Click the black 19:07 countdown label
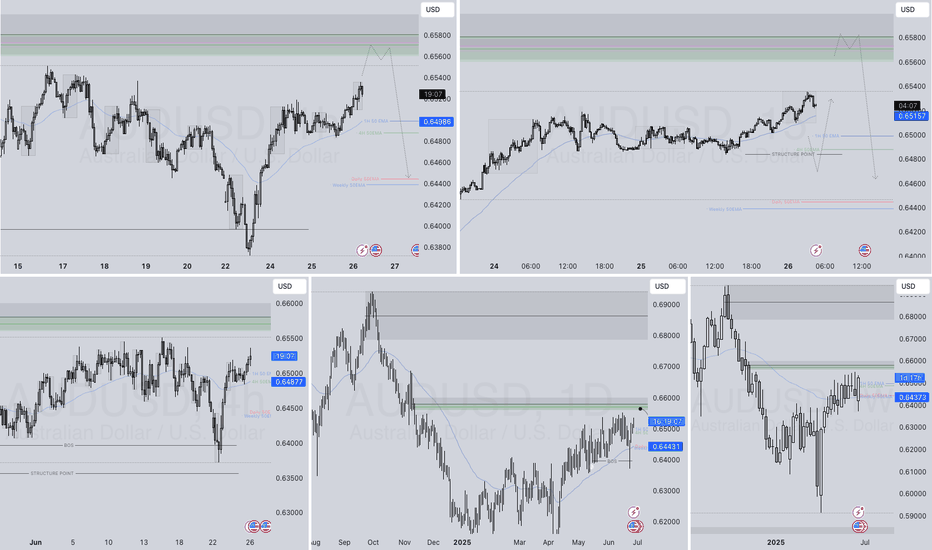The image size is (932, 550). (432, 95)
